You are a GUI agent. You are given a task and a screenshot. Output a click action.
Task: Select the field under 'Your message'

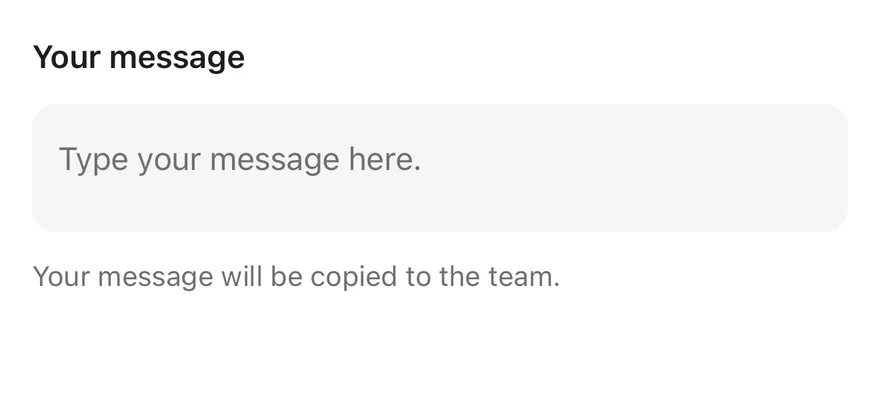(x=439, y=168)
